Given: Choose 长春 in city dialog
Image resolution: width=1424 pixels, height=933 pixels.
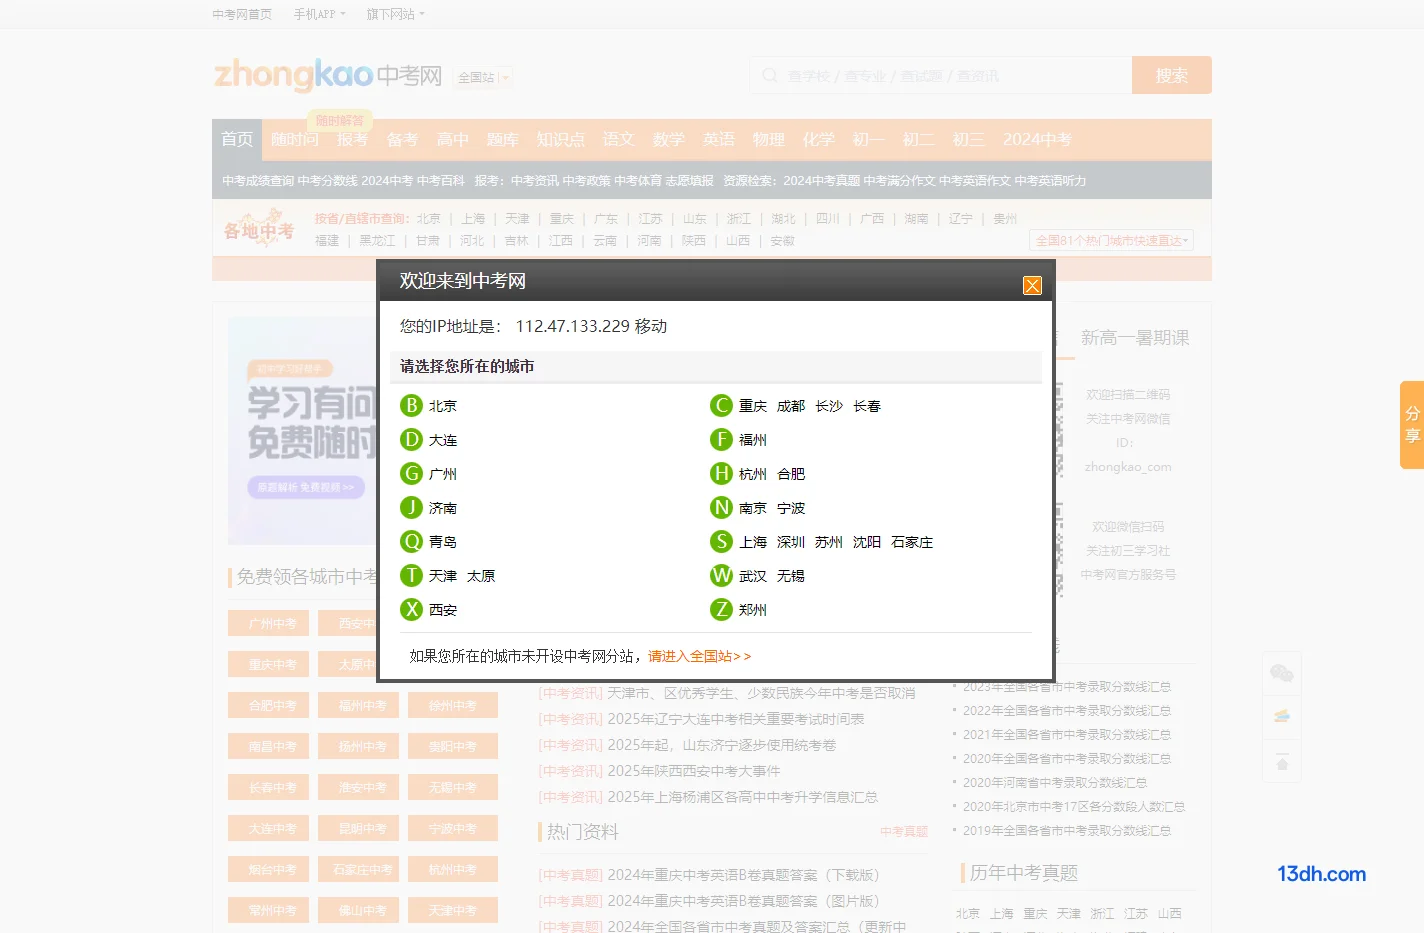Looking at the screenshot, I should point(867,406).
